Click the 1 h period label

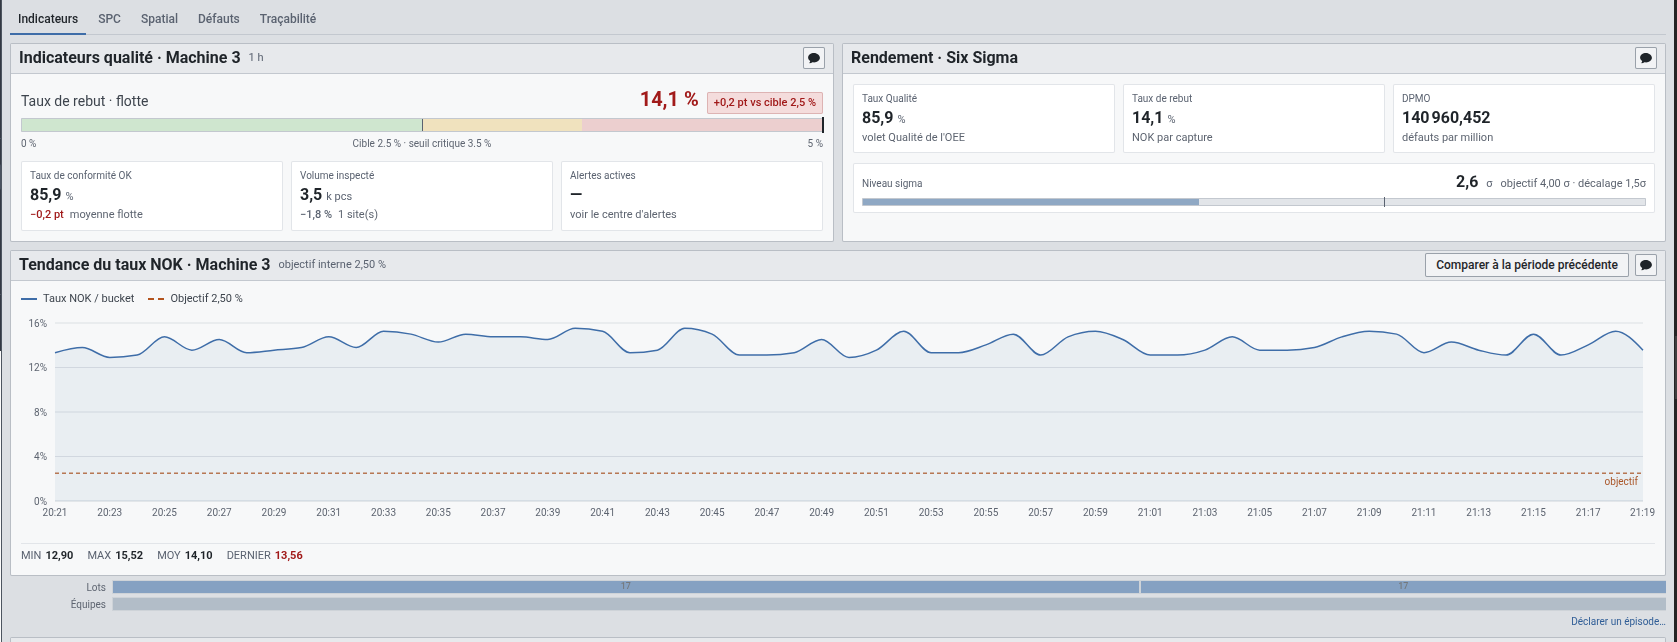pyautogui.click(x=256, y=58)
